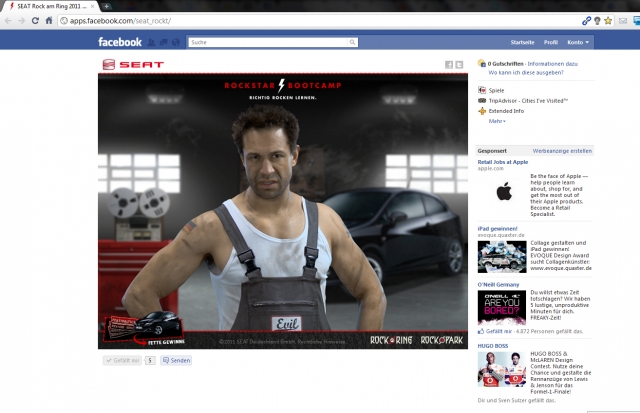Click the search magnifier button
640x413 pixels.
[353, 42]
